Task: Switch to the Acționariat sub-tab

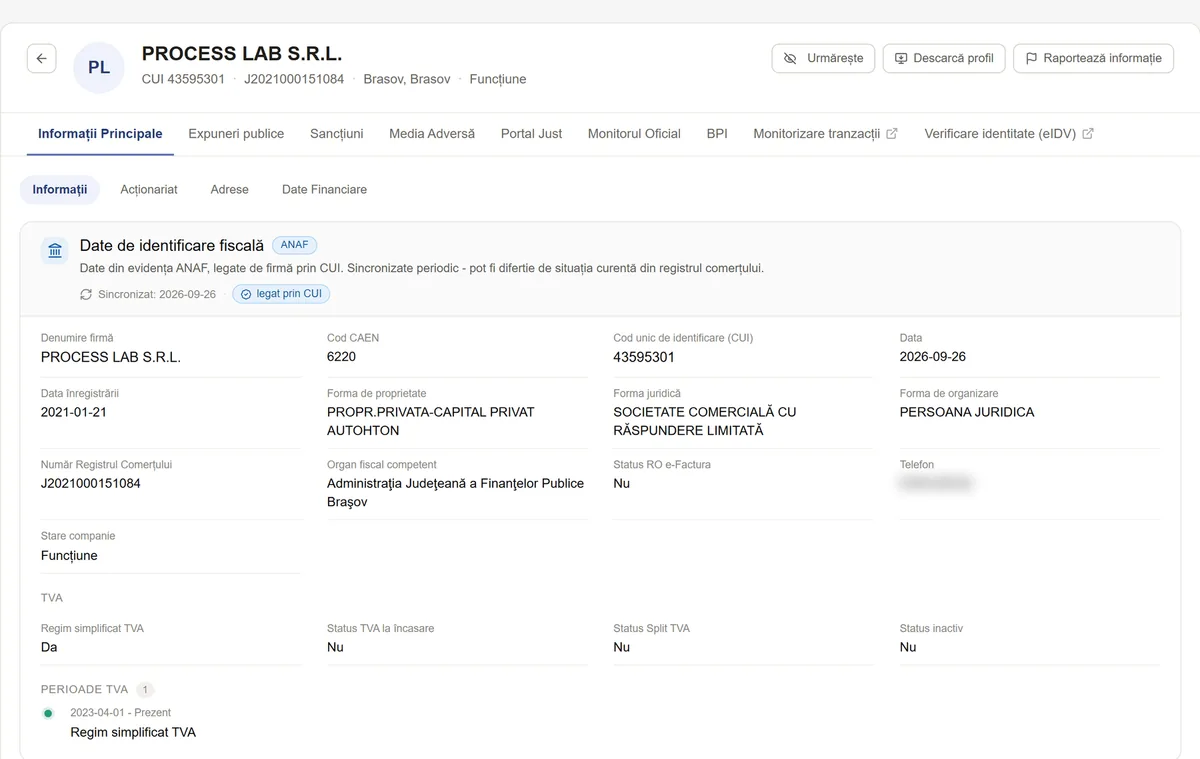Action: (x=149, y=189)
